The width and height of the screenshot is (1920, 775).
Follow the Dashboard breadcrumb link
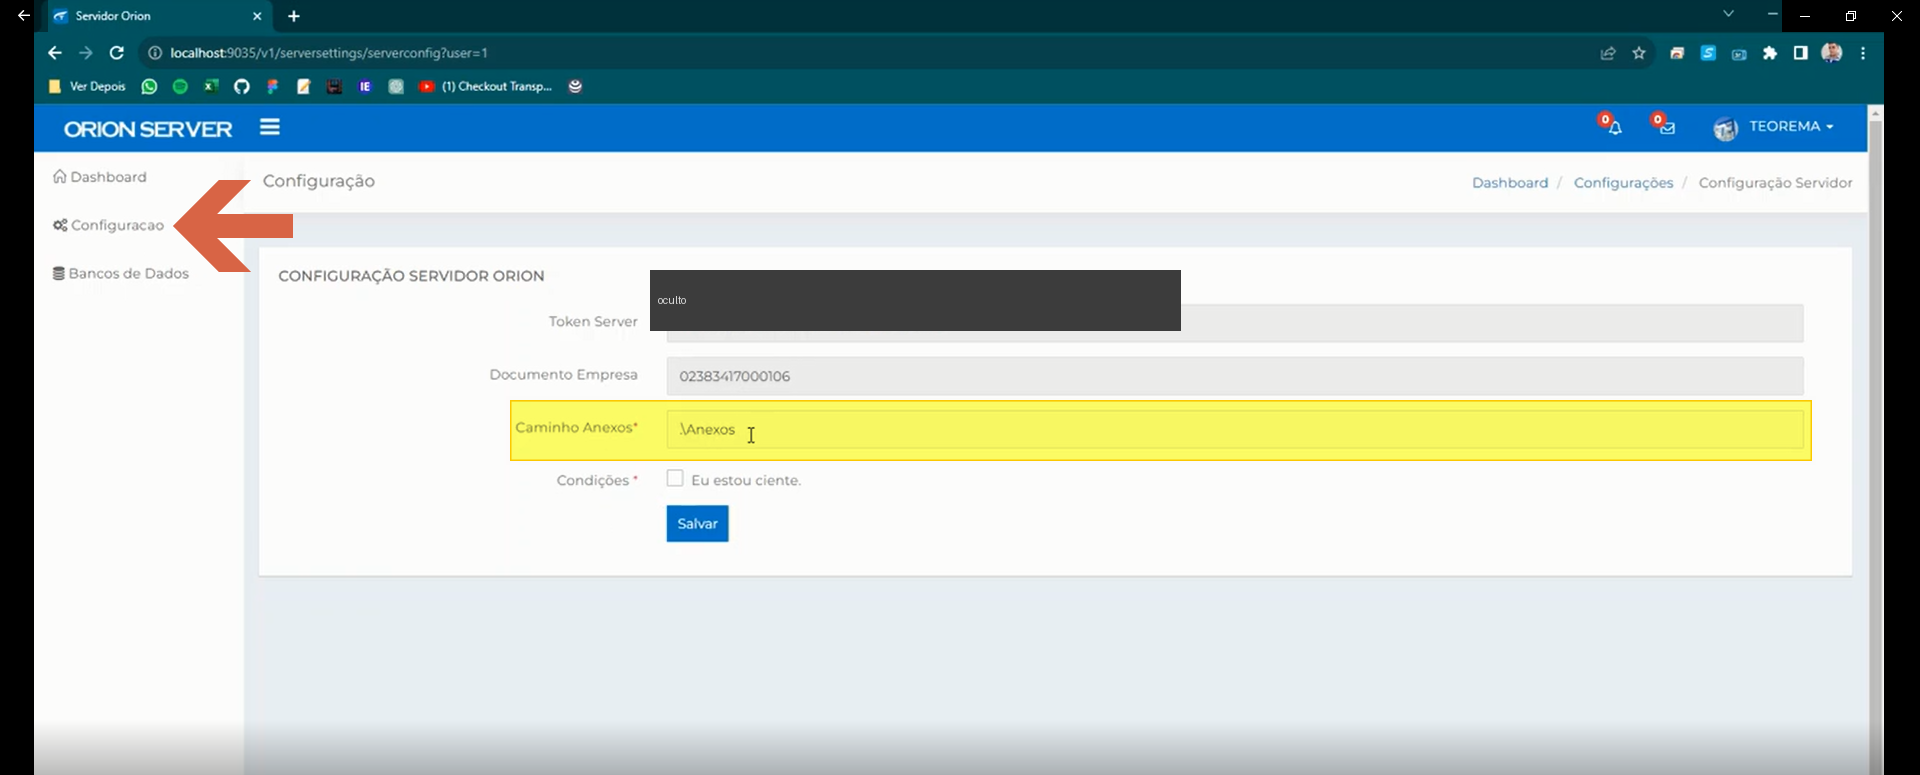[1510, 183]
